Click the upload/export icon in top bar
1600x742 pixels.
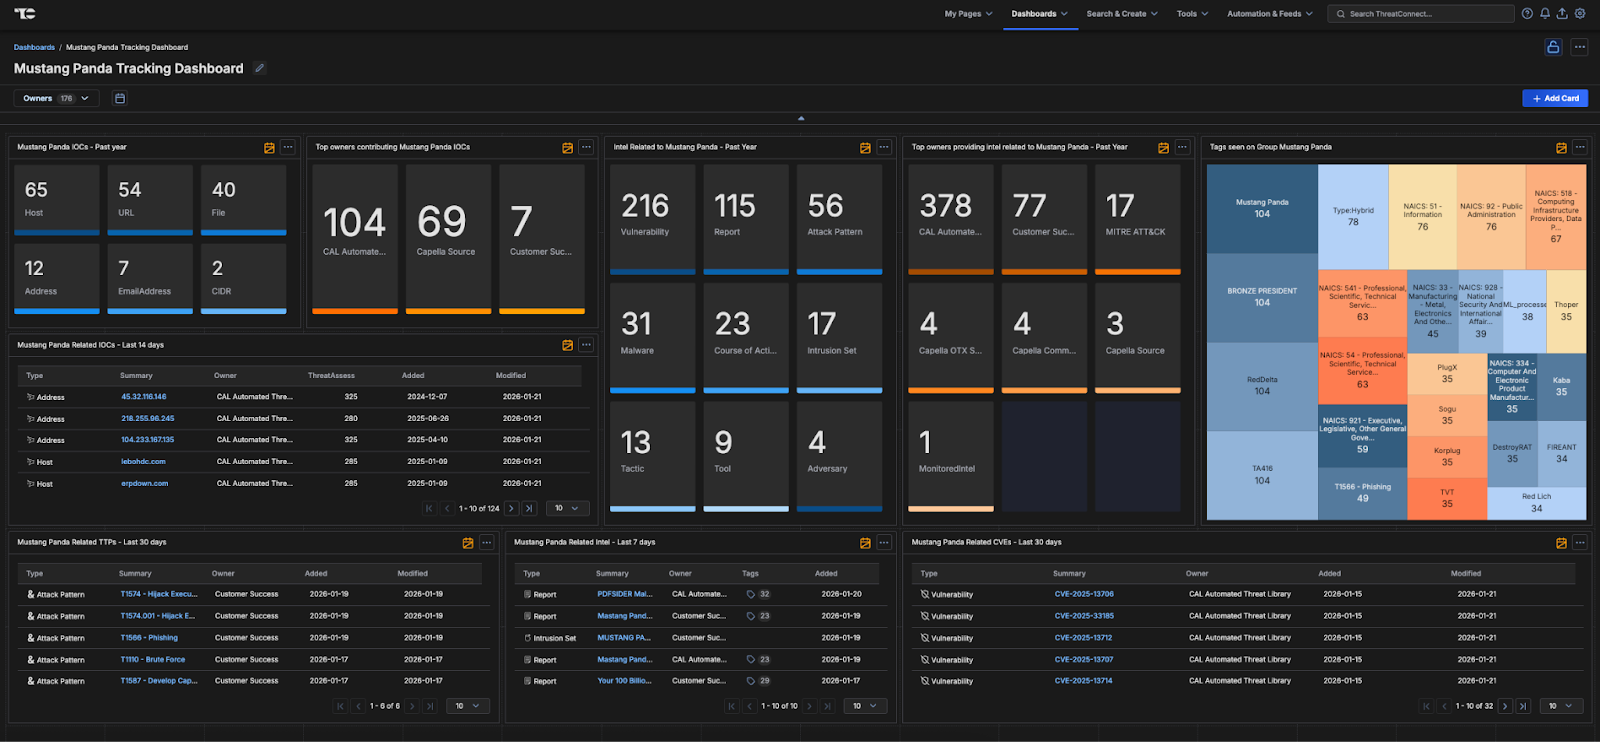point(1562,14)
